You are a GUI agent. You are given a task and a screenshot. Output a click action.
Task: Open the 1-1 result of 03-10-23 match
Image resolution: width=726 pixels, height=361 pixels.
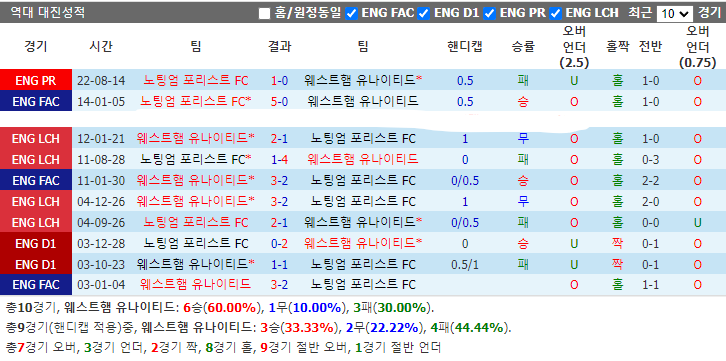click(x=279, y=265)
